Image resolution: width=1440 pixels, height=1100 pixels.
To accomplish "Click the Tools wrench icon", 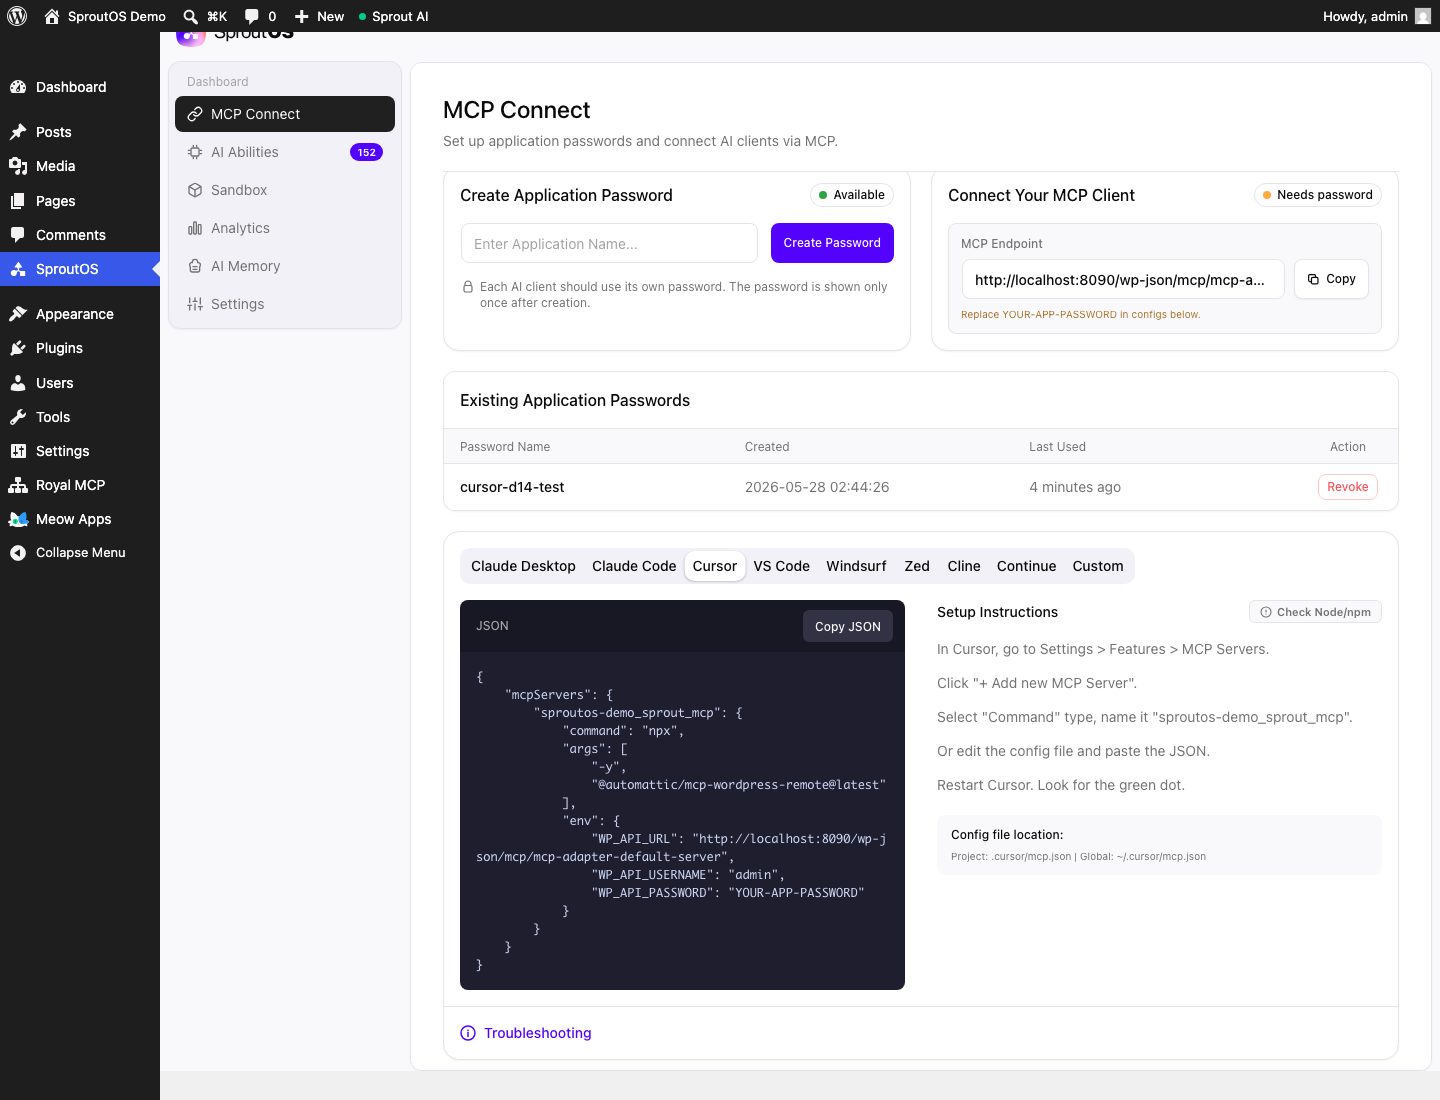I will click(18, 417).
